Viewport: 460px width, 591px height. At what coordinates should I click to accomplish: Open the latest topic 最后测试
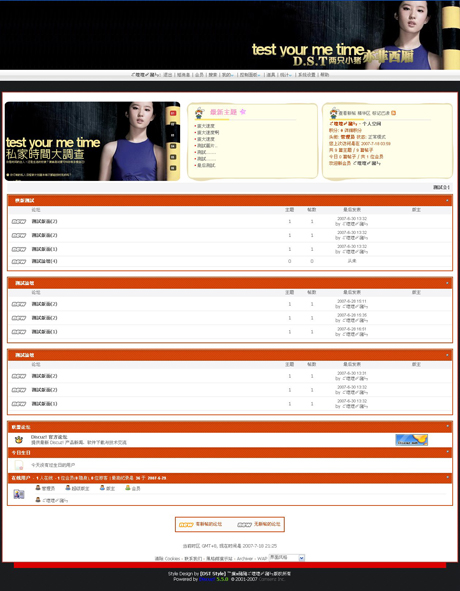206,165
